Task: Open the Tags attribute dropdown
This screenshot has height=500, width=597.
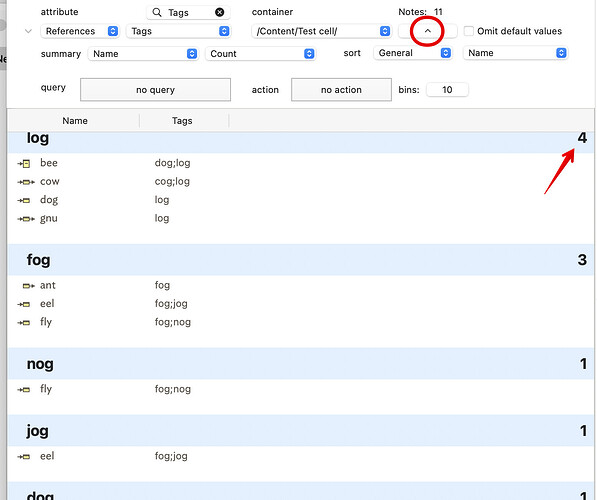Action: click(x=178, y=31)
